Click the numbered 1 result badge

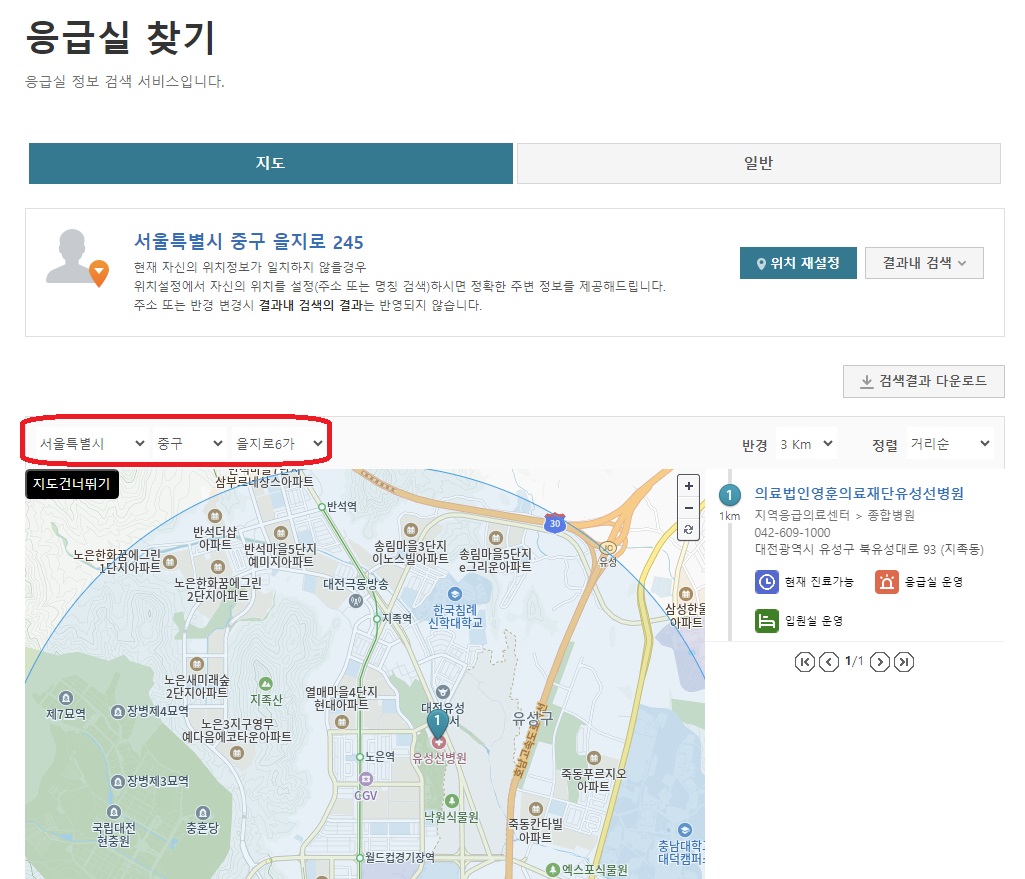pyautogui.click(x=730, y=495)
